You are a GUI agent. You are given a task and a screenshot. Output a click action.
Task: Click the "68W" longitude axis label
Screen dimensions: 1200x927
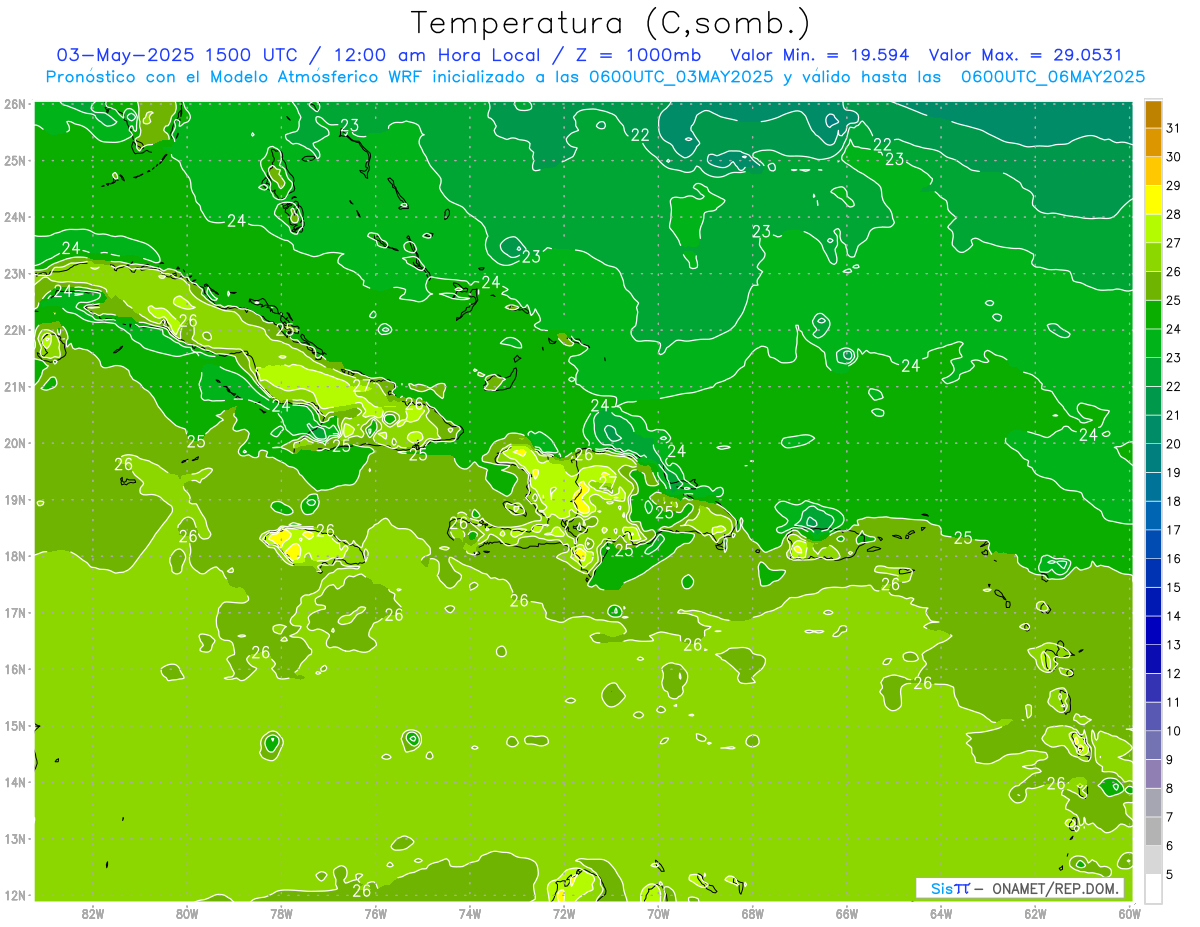752,913
